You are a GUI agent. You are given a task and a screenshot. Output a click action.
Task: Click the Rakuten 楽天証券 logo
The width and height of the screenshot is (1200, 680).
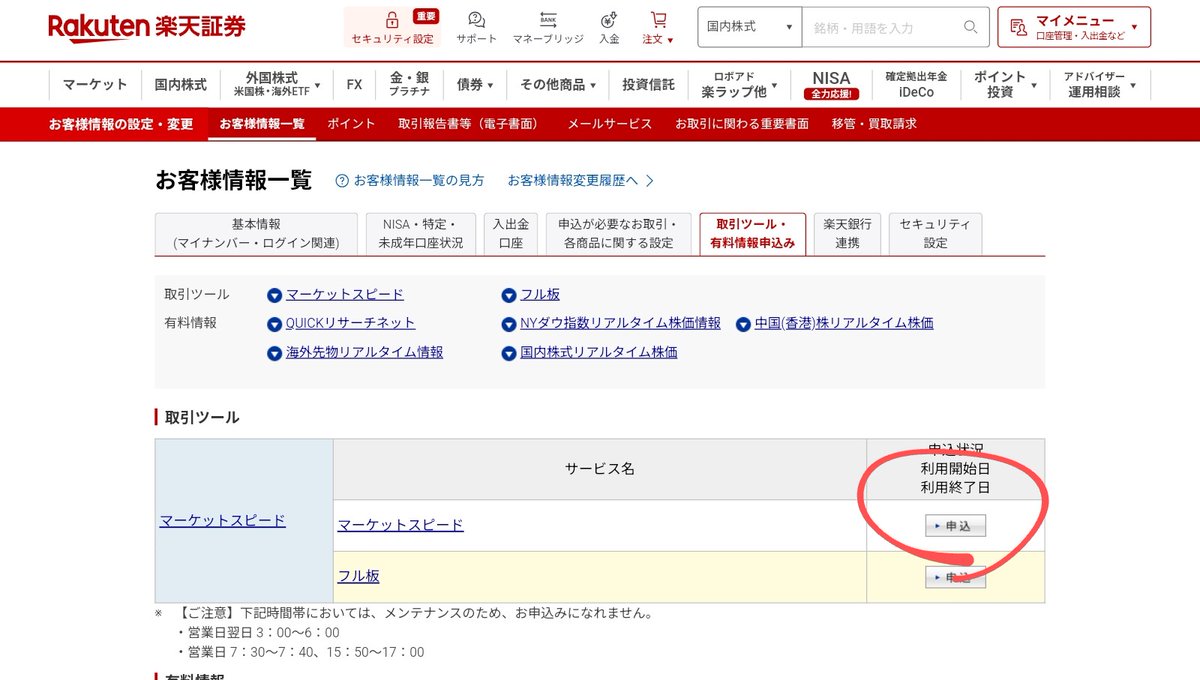click(x=146, y=26)
